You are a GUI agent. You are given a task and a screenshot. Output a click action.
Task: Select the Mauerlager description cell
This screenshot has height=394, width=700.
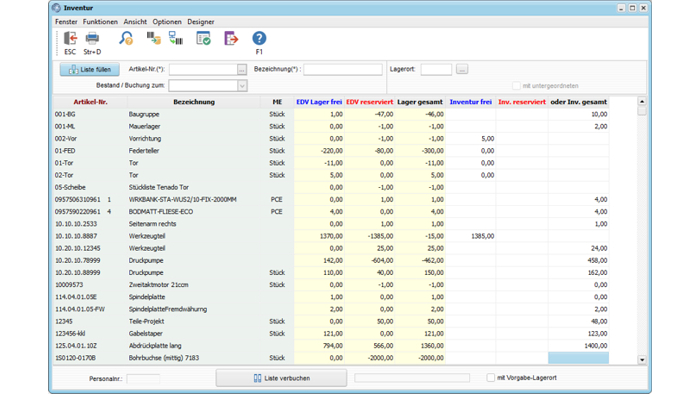coord(145,126)
